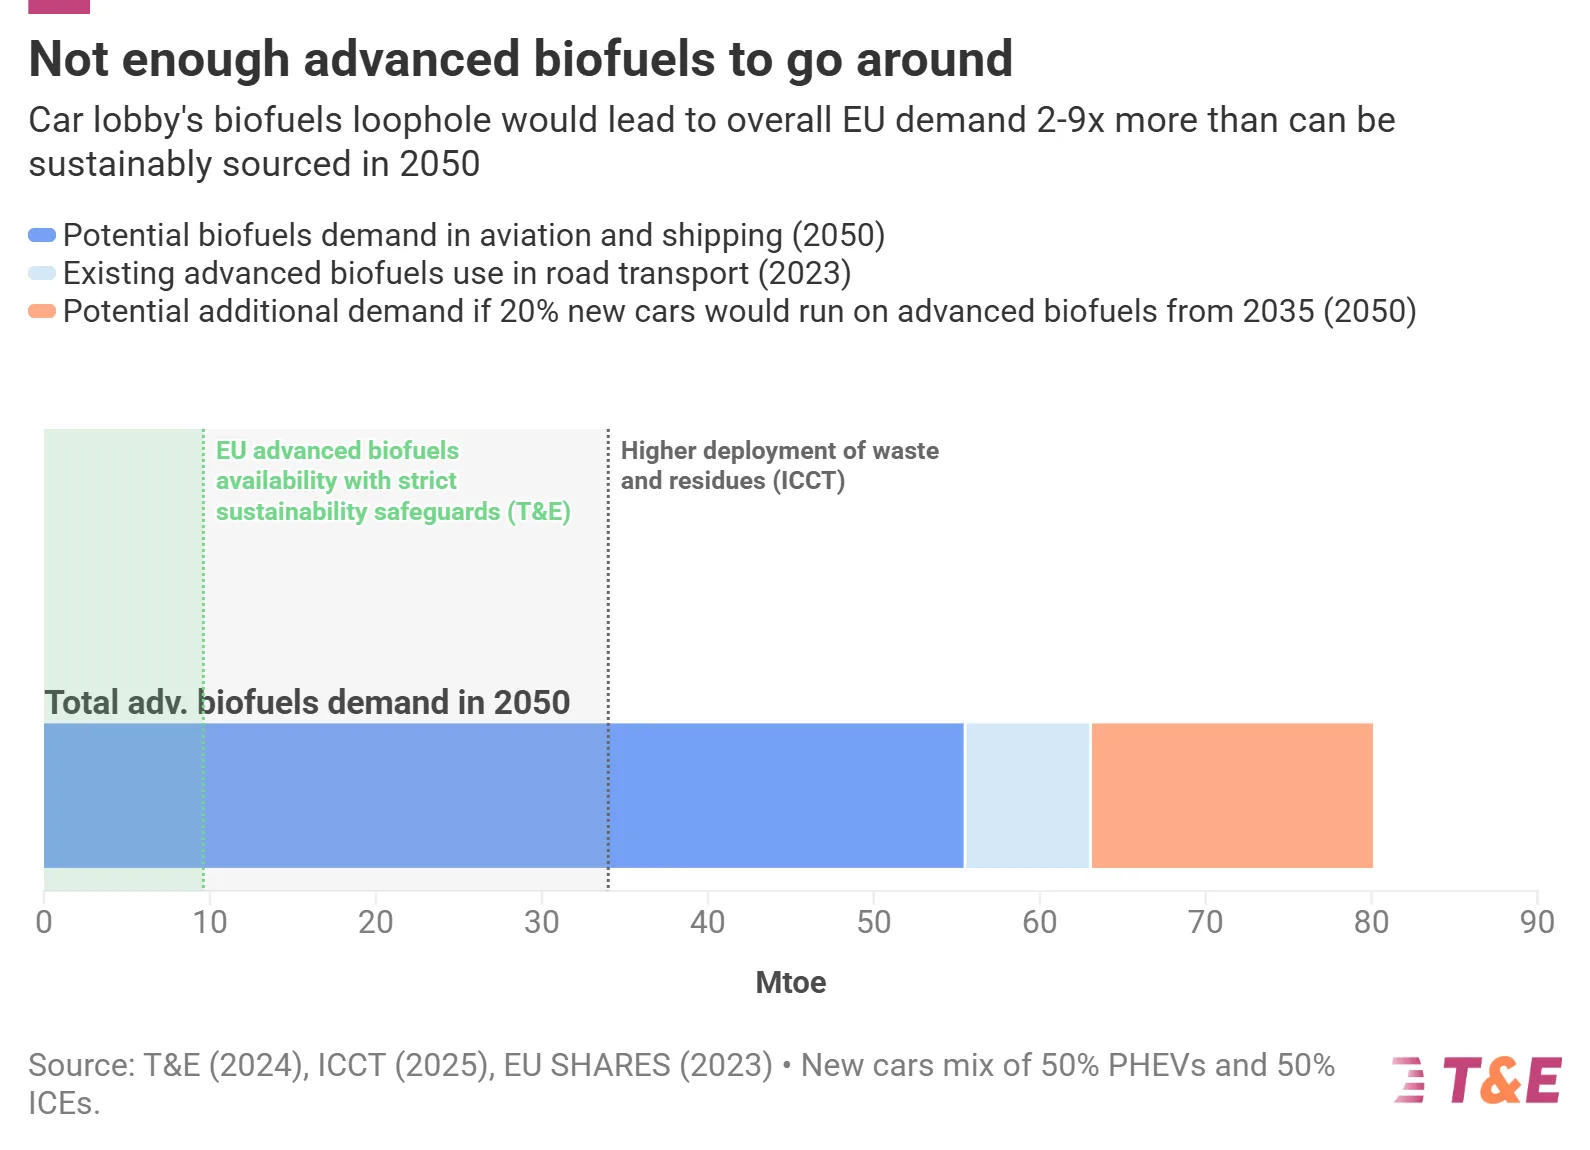This screenshot has width=1590, height=1150.
Task: Click the 50 tick label on the axis
Action: pos(873,922)
